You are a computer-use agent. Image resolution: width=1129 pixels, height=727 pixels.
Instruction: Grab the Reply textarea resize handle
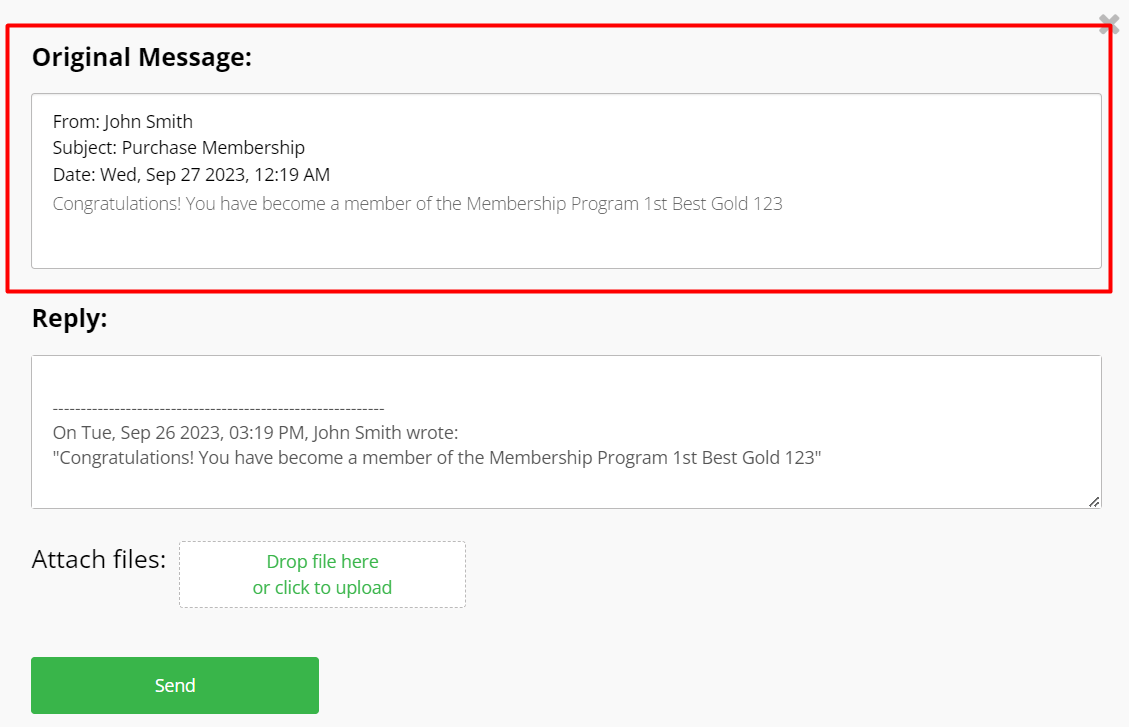click(1094, 502)
